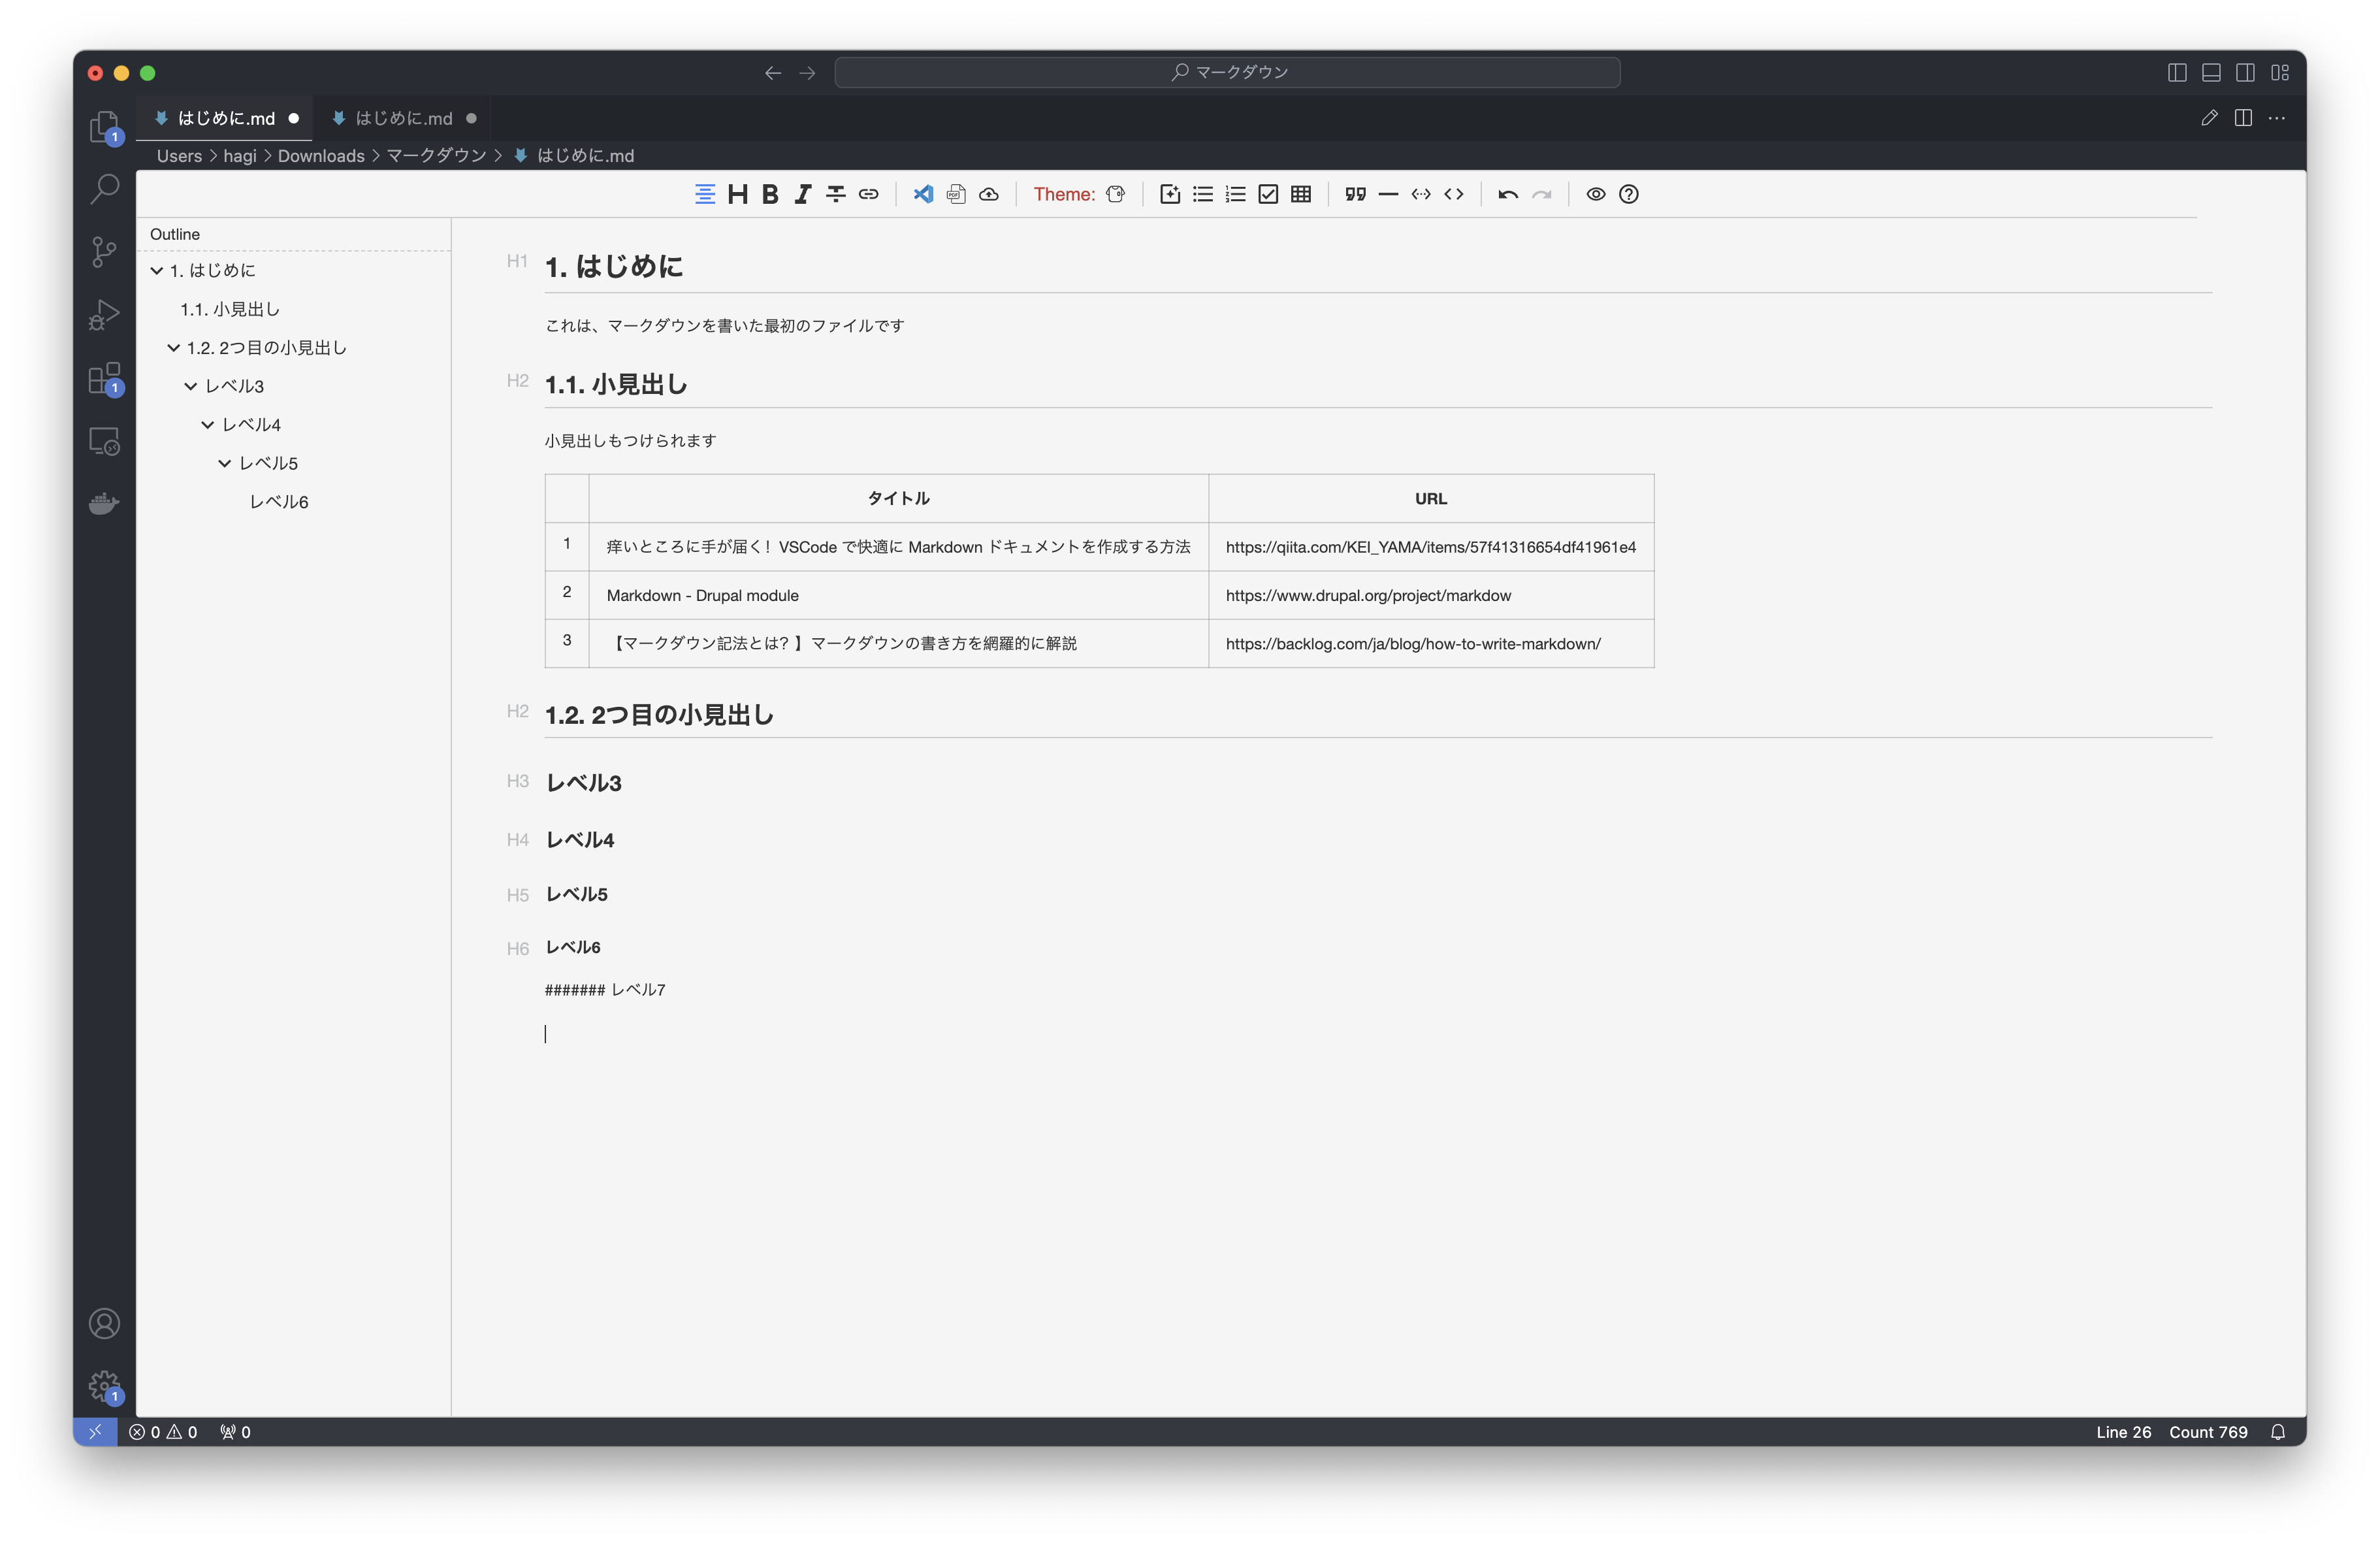This screenshot has width=2380, height=1543.
Task: Toggle the bottom panel layout icon
Action: click(2211, 72)
